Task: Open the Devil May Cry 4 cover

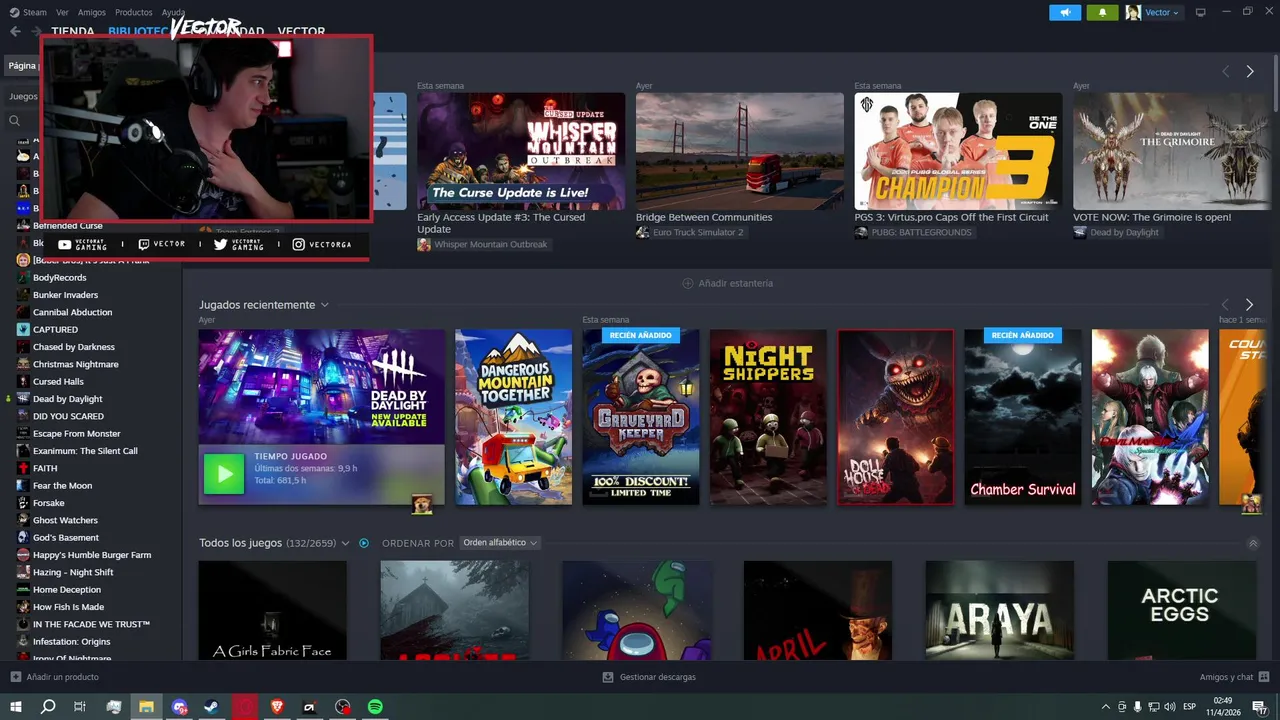Action: pos(1150,417)
